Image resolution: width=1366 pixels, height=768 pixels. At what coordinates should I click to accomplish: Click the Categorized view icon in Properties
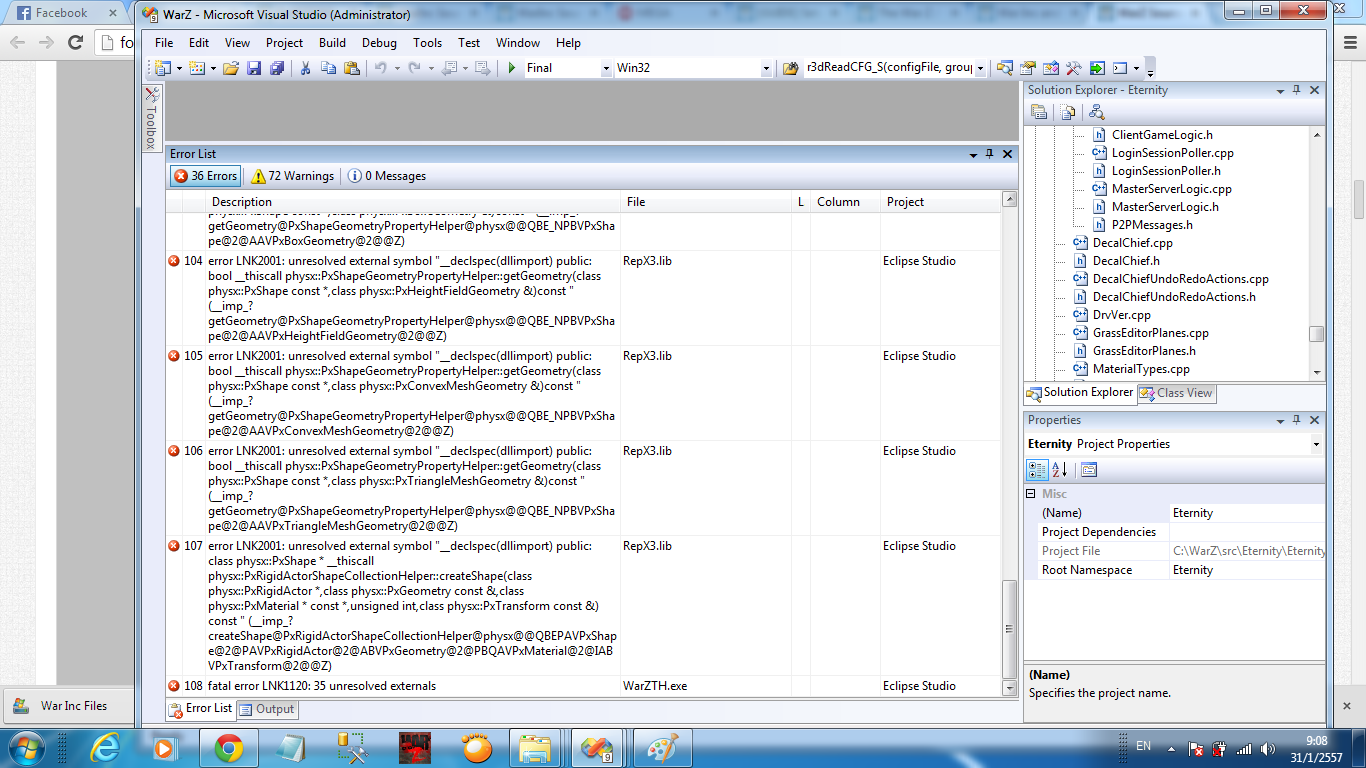coord(1038,469)
